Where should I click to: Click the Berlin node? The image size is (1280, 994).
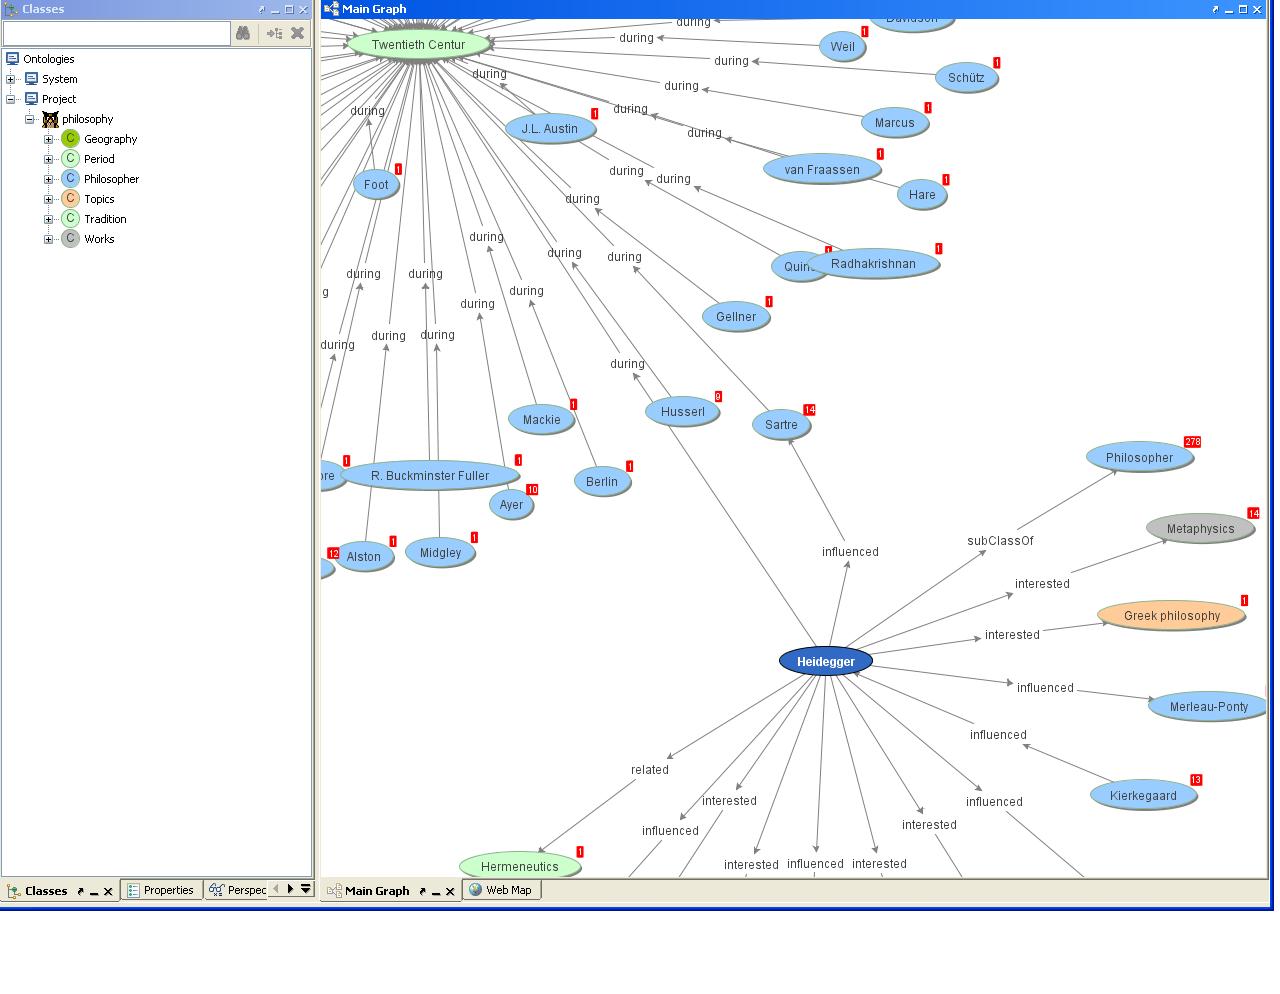pyautogui.click(x=602, y=481)
